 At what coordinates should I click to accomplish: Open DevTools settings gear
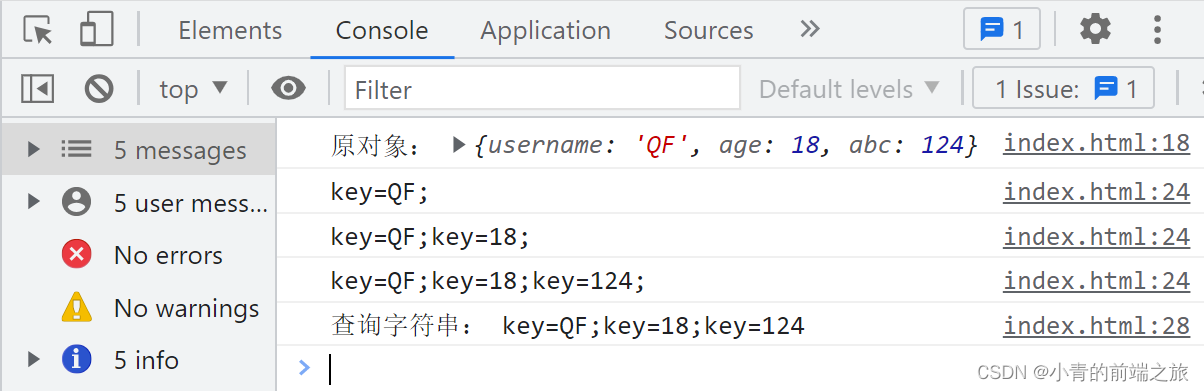pyautogui.click(x=1095, y=30)
